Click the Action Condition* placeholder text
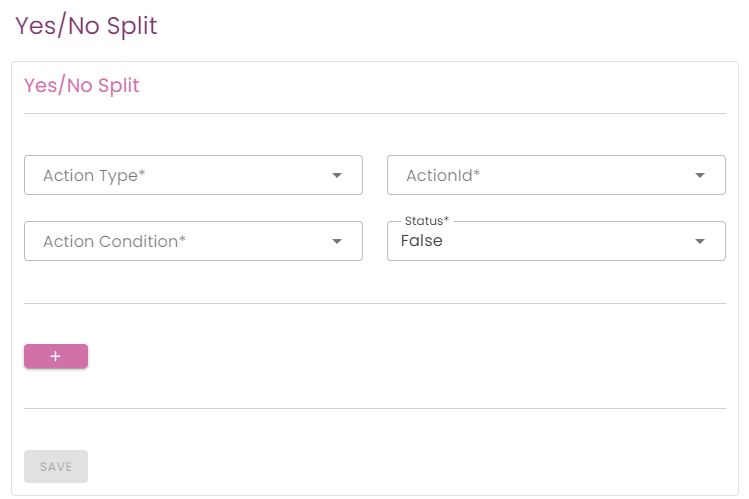The width and height of the screenshot is (749, 499). [x=114, y=242]
